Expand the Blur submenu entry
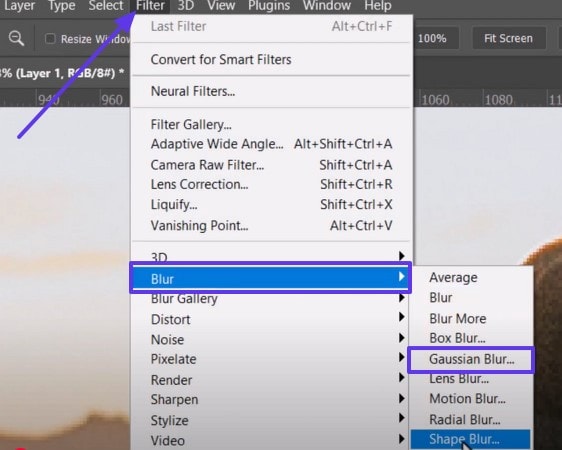Screen dimensions: 562x450 (271, 278)
